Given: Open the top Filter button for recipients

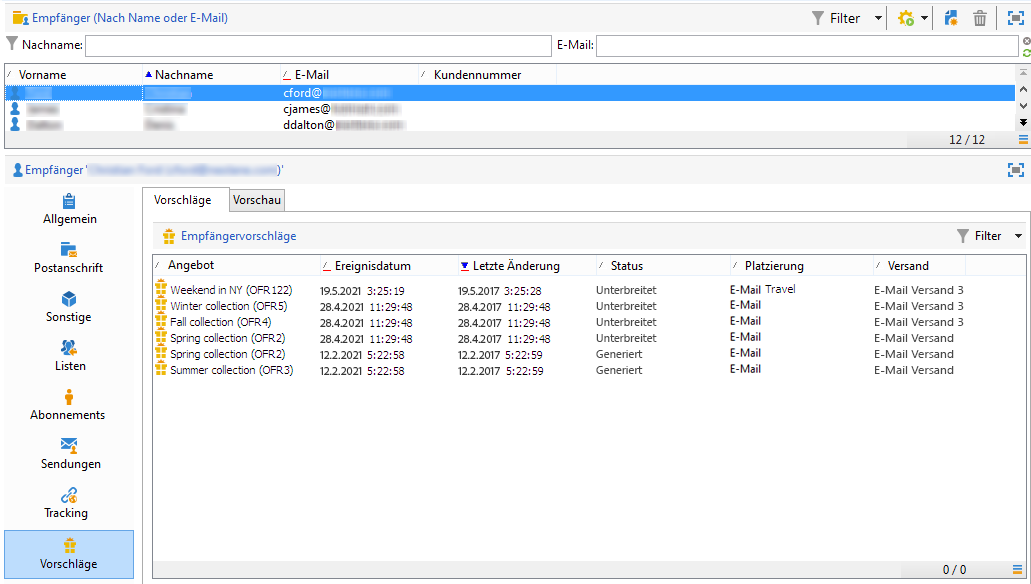Looking at the screenshot, I should pos(836,18).
